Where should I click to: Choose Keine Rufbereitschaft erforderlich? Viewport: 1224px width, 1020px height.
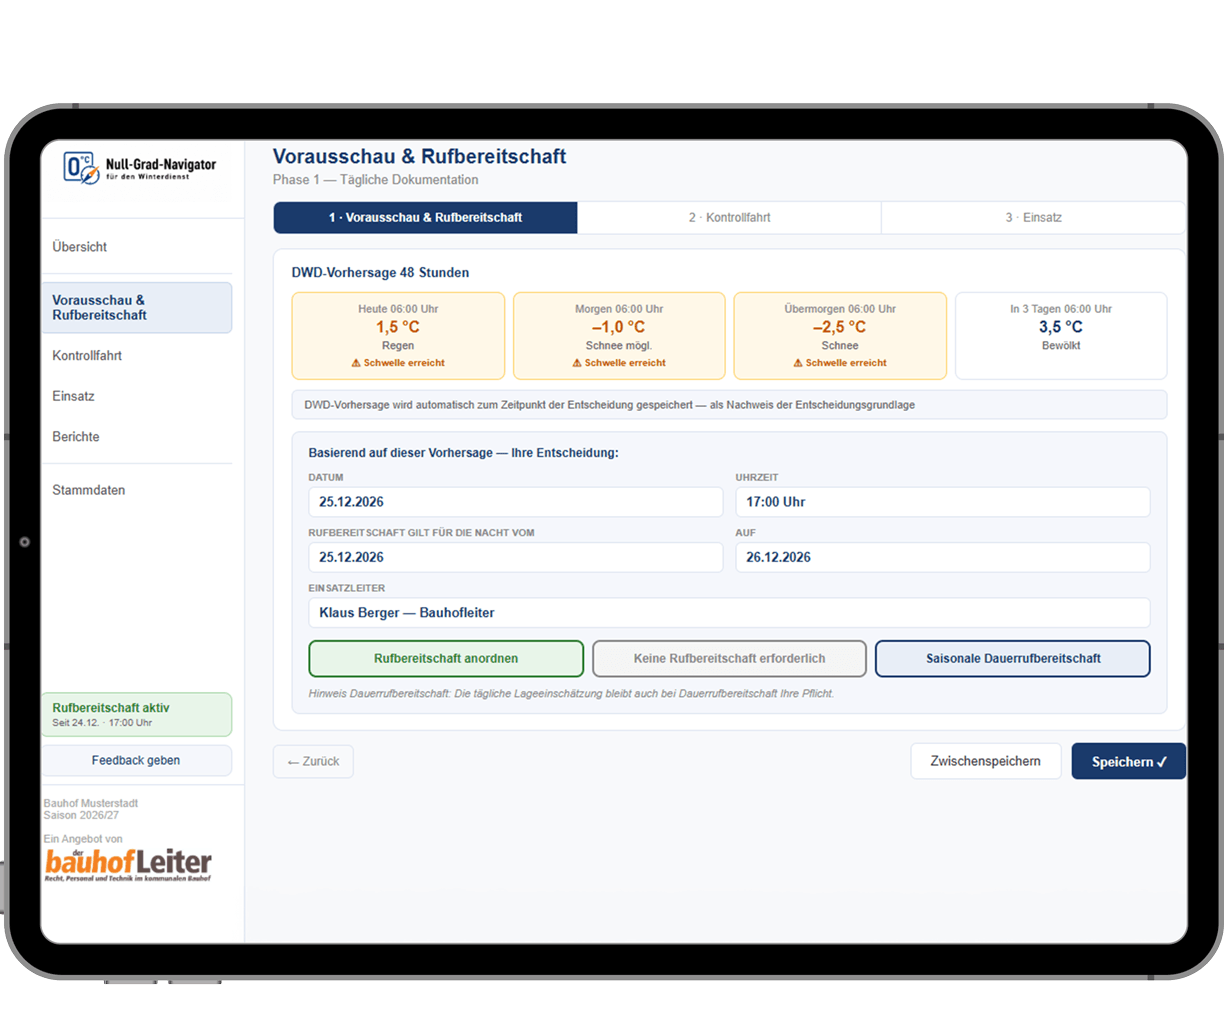pyautogui.click(x=729, y=659)
